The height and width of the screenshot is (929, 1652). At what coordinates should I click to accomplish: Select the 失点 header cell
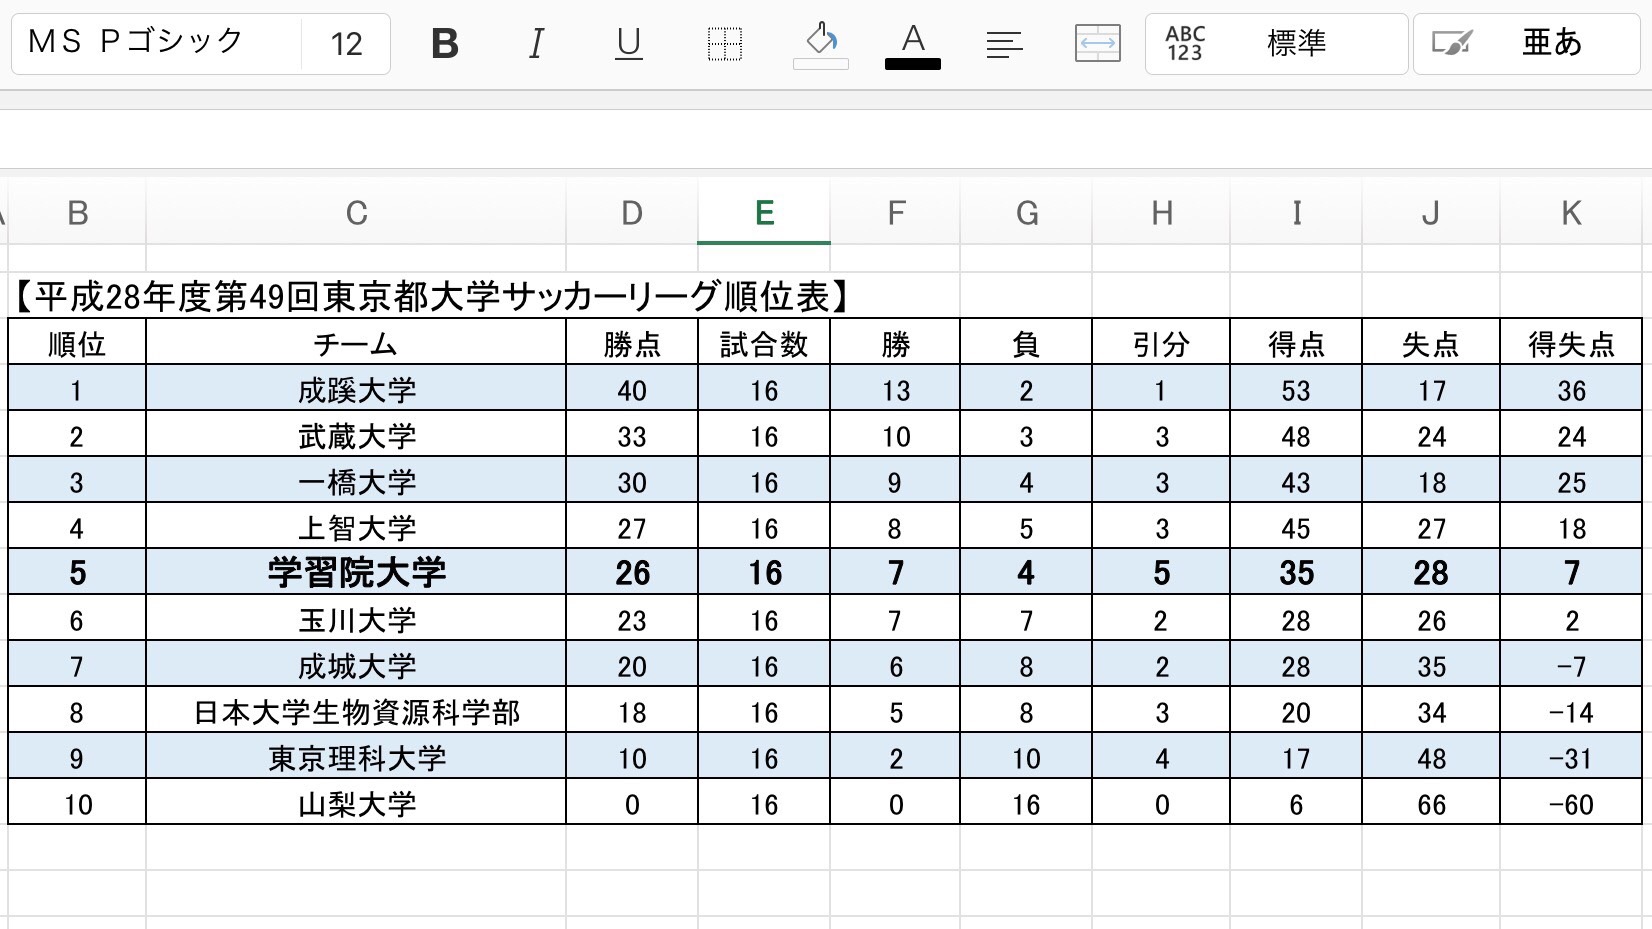click(x=1431, y=343)
